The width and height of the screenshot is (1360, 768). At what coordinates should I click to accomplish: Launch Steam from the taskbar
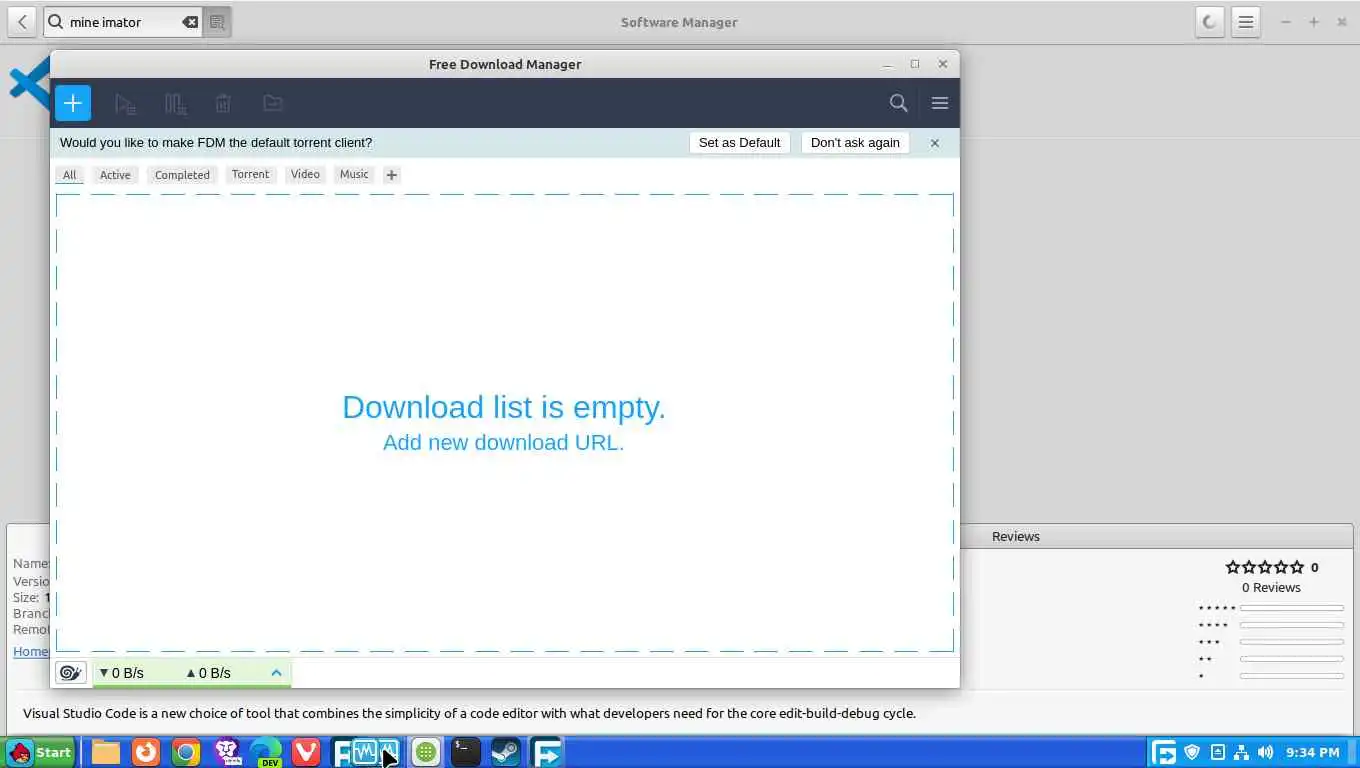click(x=506, y=752)
